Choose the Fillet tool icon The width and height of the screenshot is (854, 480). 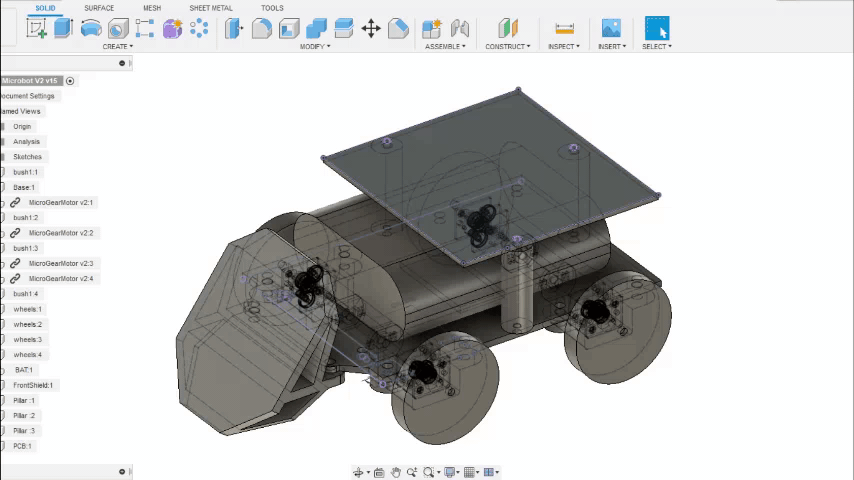click(x=262, y=28)
